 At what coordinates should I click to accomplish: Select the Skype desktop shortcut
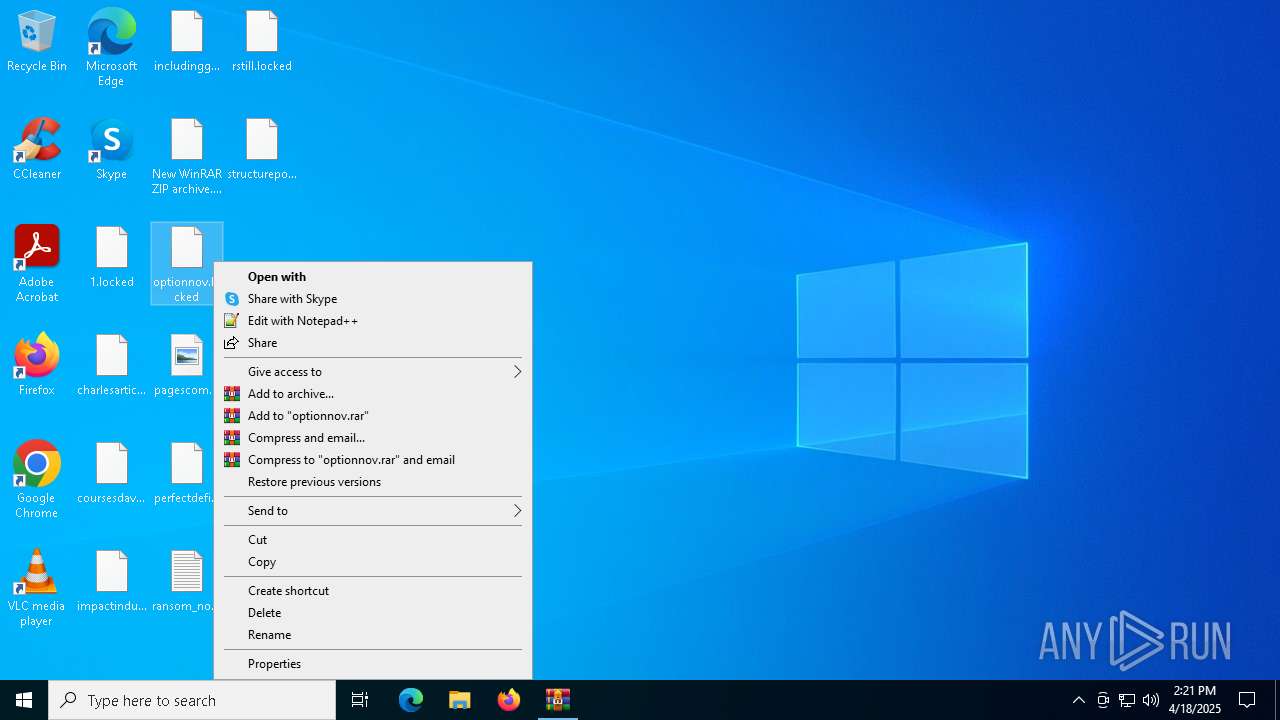click(111, 150)
